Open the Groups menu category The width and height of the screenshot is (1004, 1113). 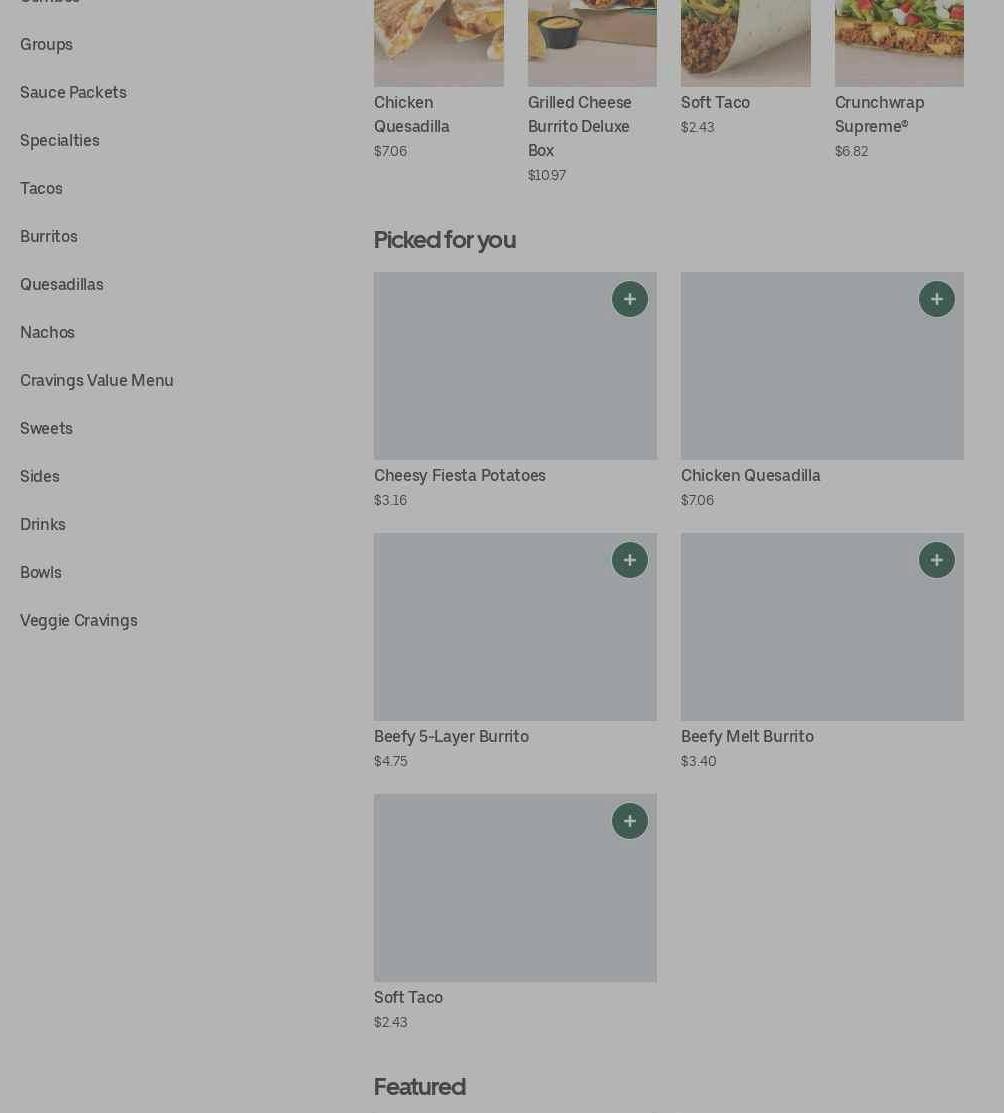click(x=46, y=45)
